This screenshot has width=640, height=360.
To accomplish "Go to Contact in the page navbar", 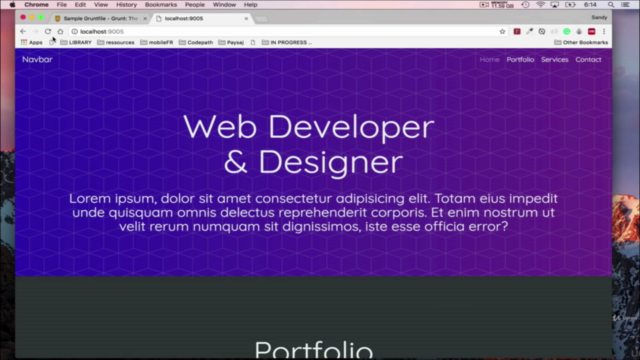I will tap(588, 60).
